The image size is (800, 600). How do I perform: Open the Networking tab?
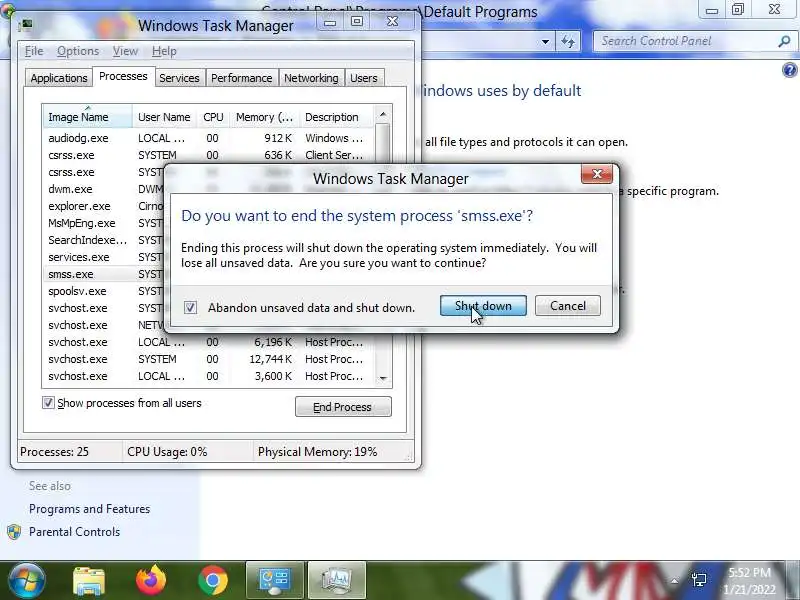tap(311, 78)
